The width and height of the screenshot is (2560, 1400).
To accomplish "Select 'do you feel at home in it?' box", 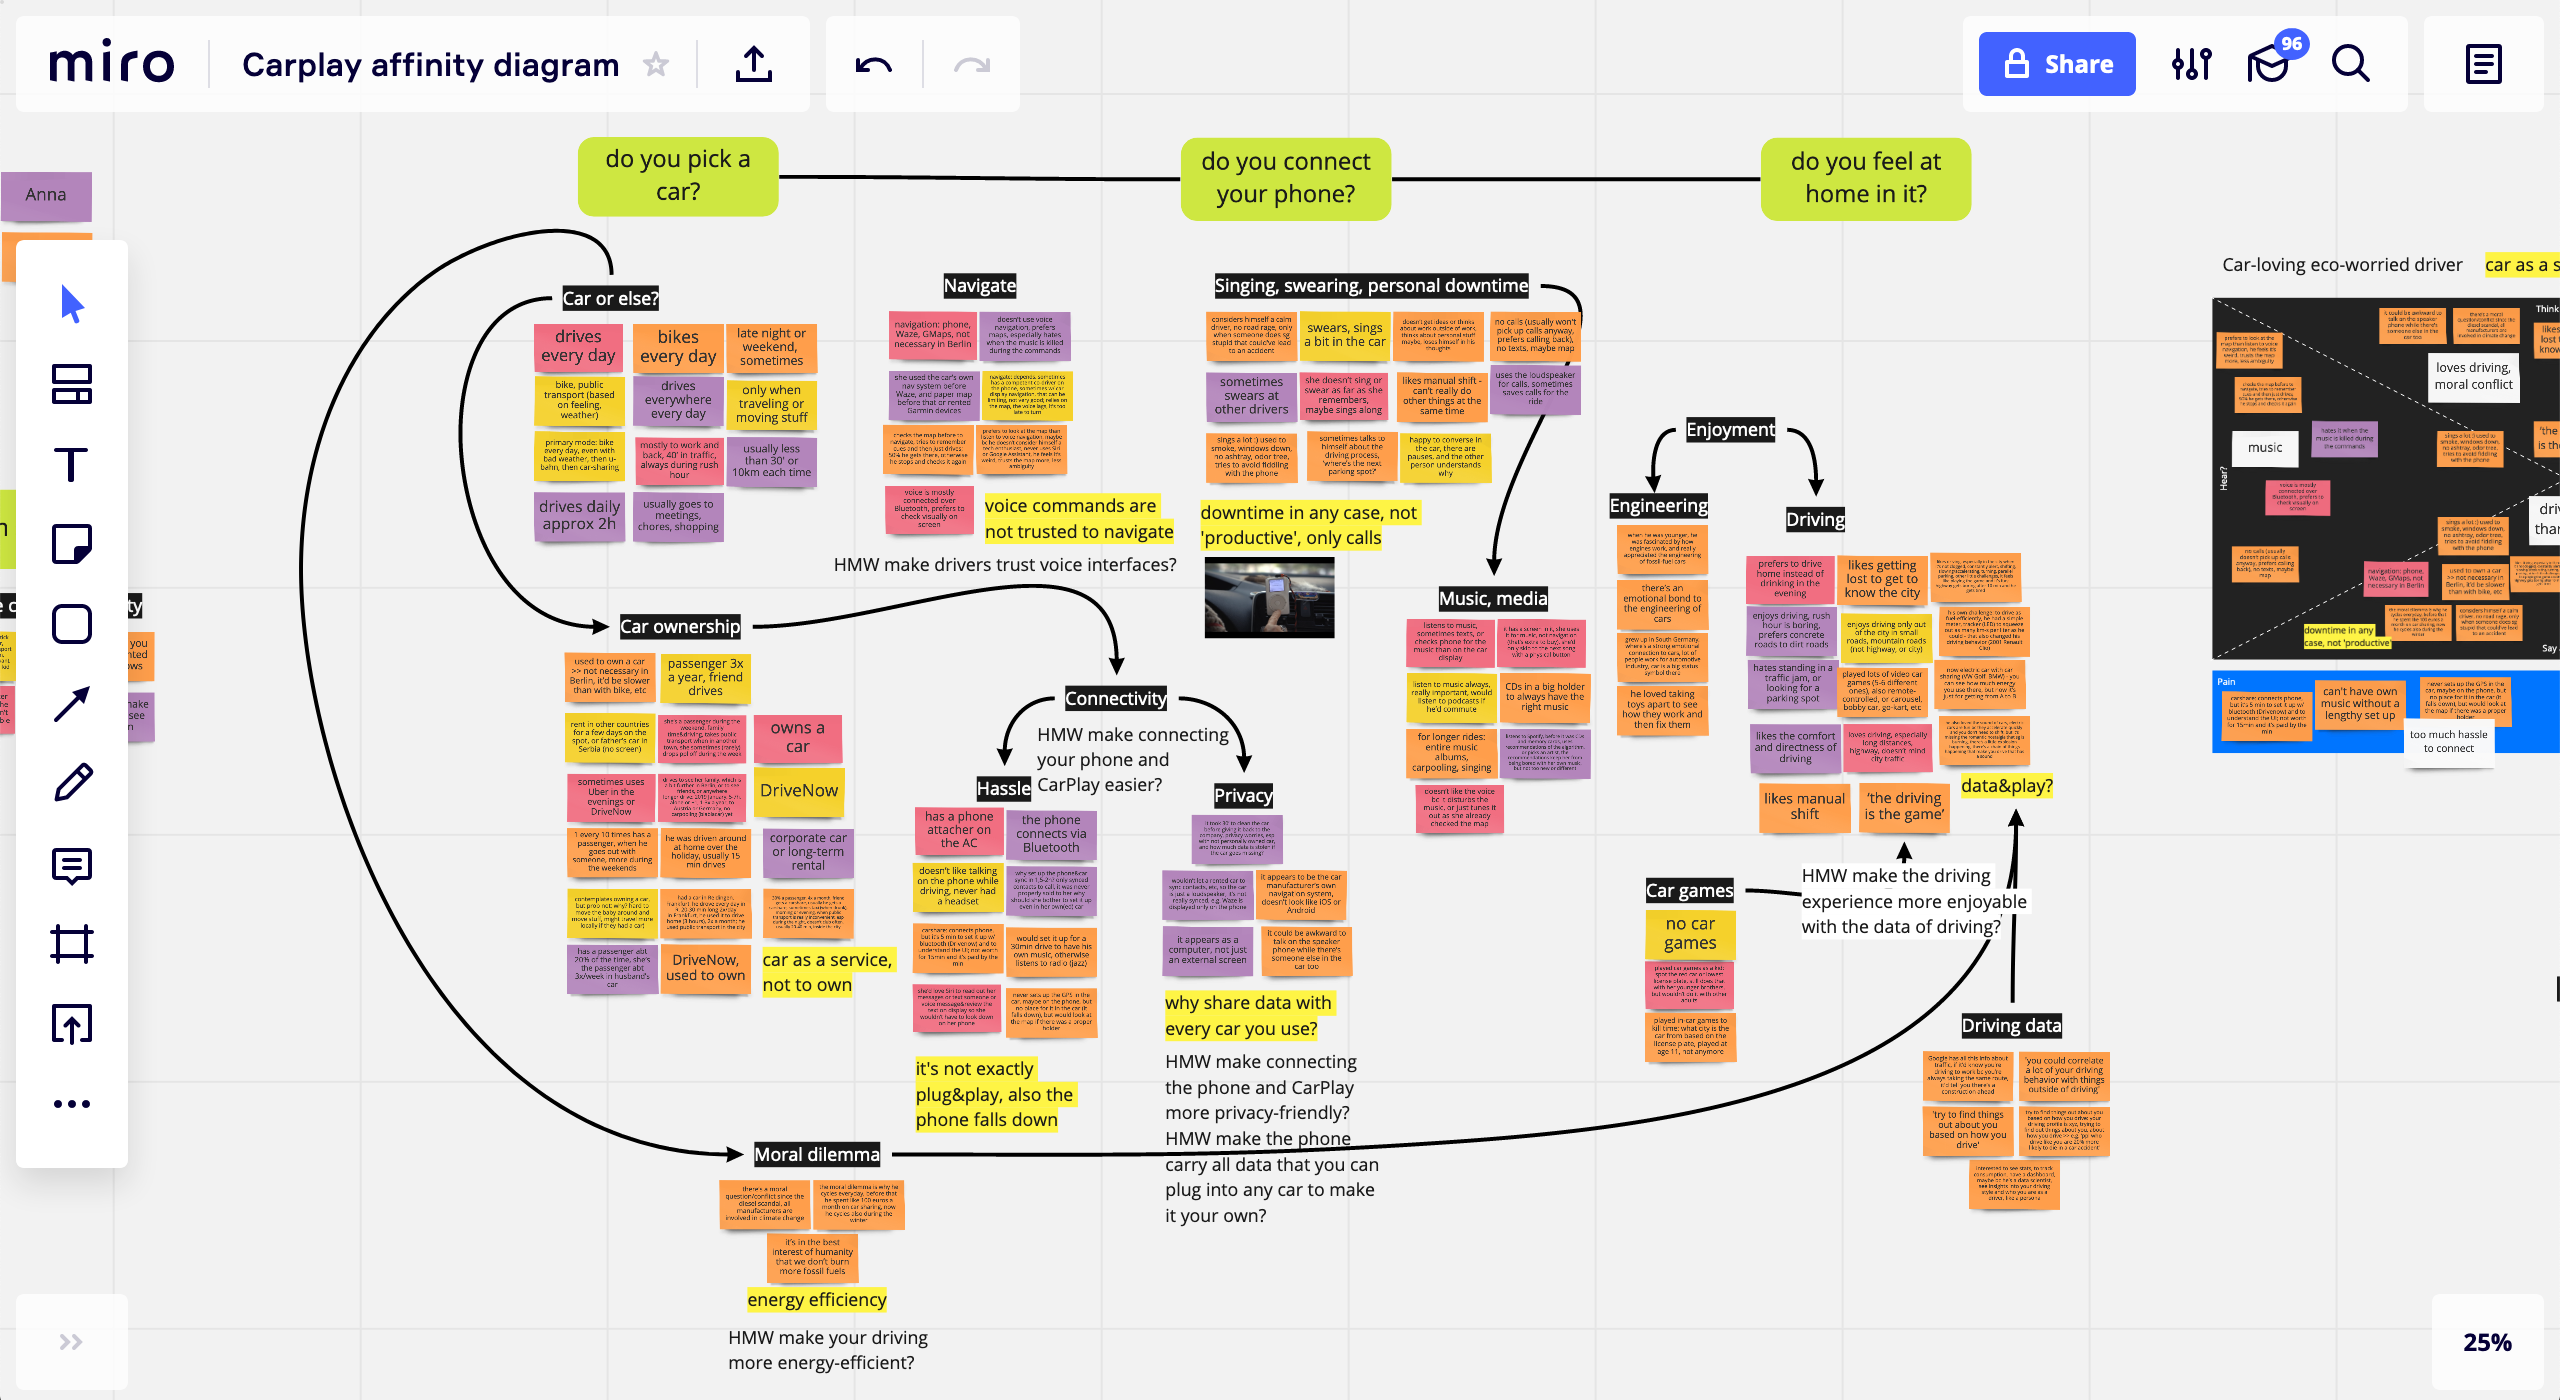I will (x=1866, y=178).
